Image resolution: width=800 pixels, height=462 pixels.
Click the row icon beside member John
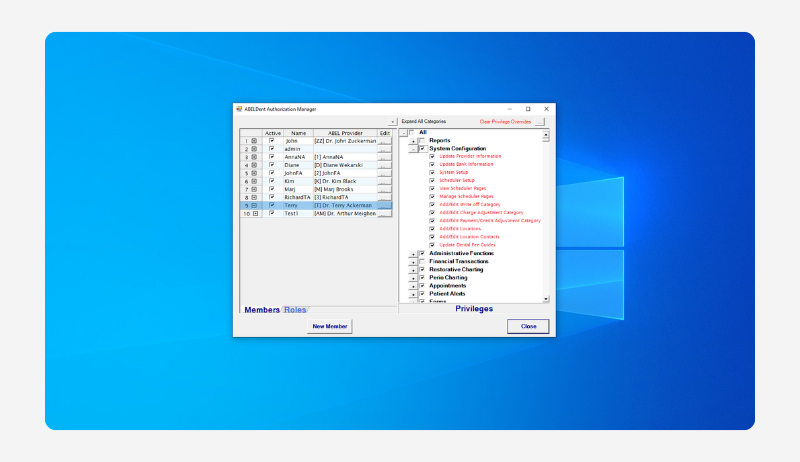(x=254, y=141)
